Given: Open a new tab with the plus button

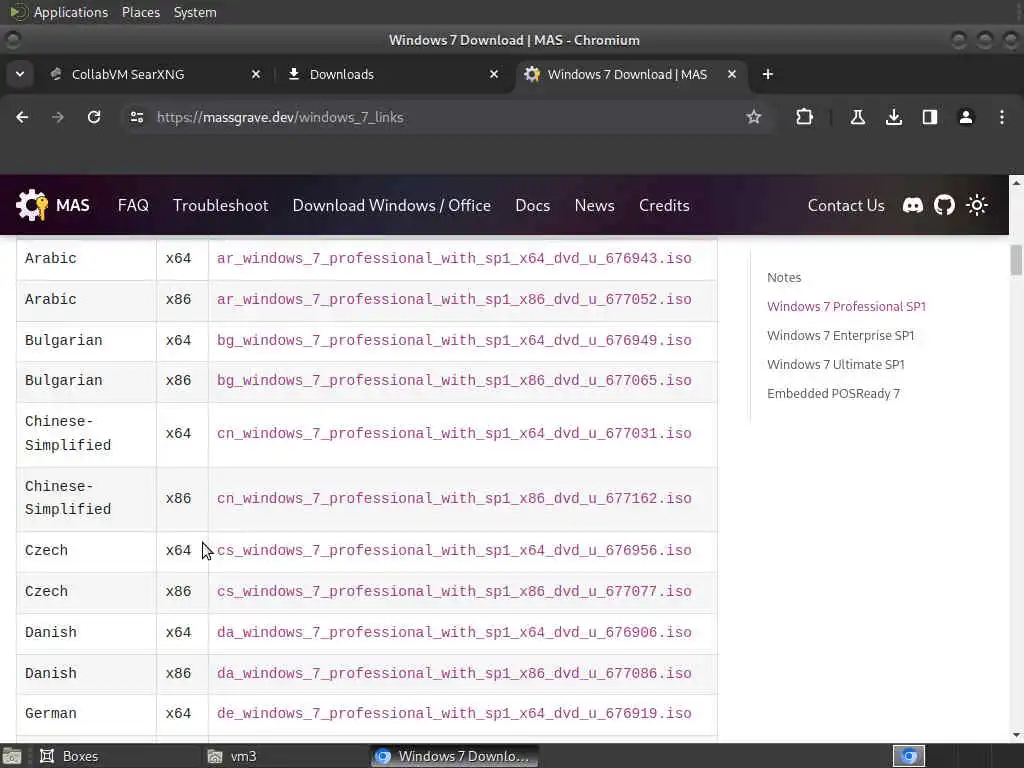Looking at the screenshot, I should tap(768, 74).
